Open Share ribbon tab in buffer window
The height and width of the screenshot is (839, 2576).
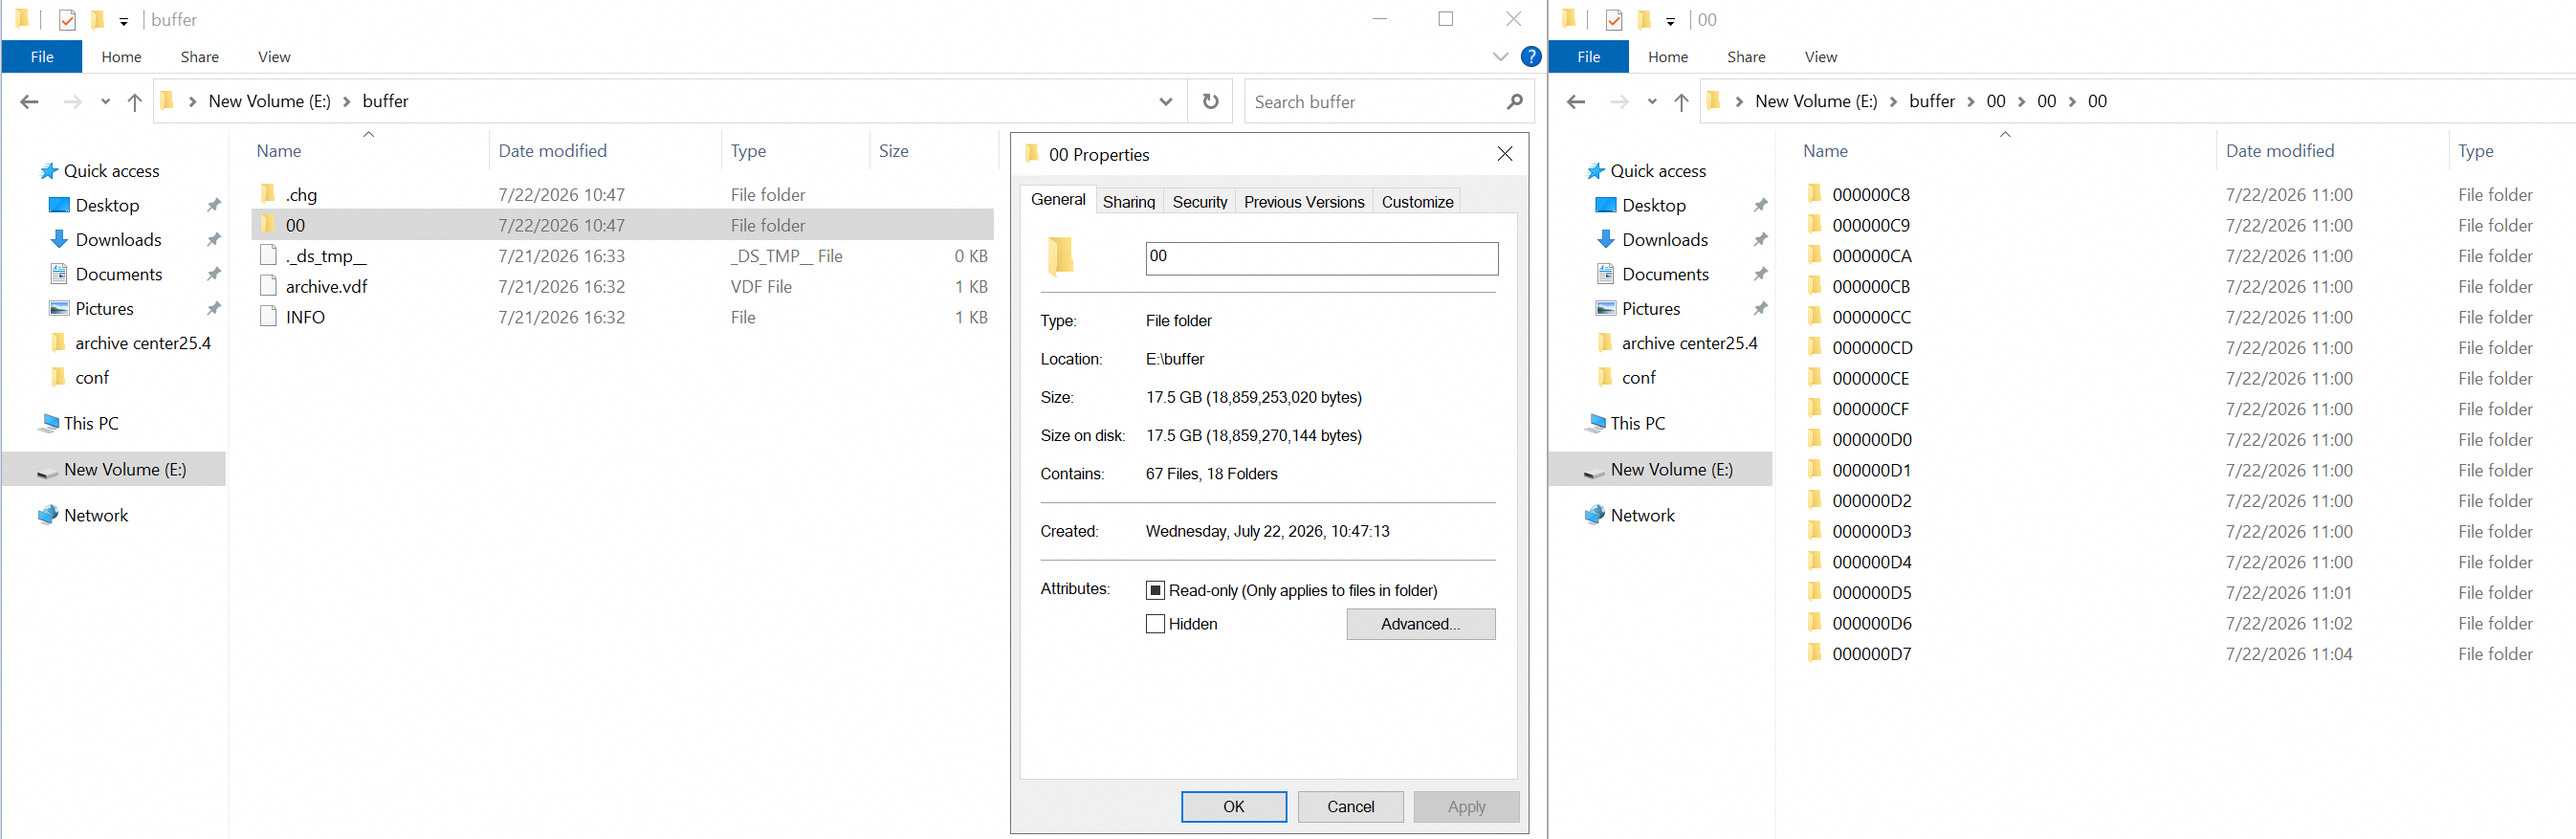click(x=200, y=57)
